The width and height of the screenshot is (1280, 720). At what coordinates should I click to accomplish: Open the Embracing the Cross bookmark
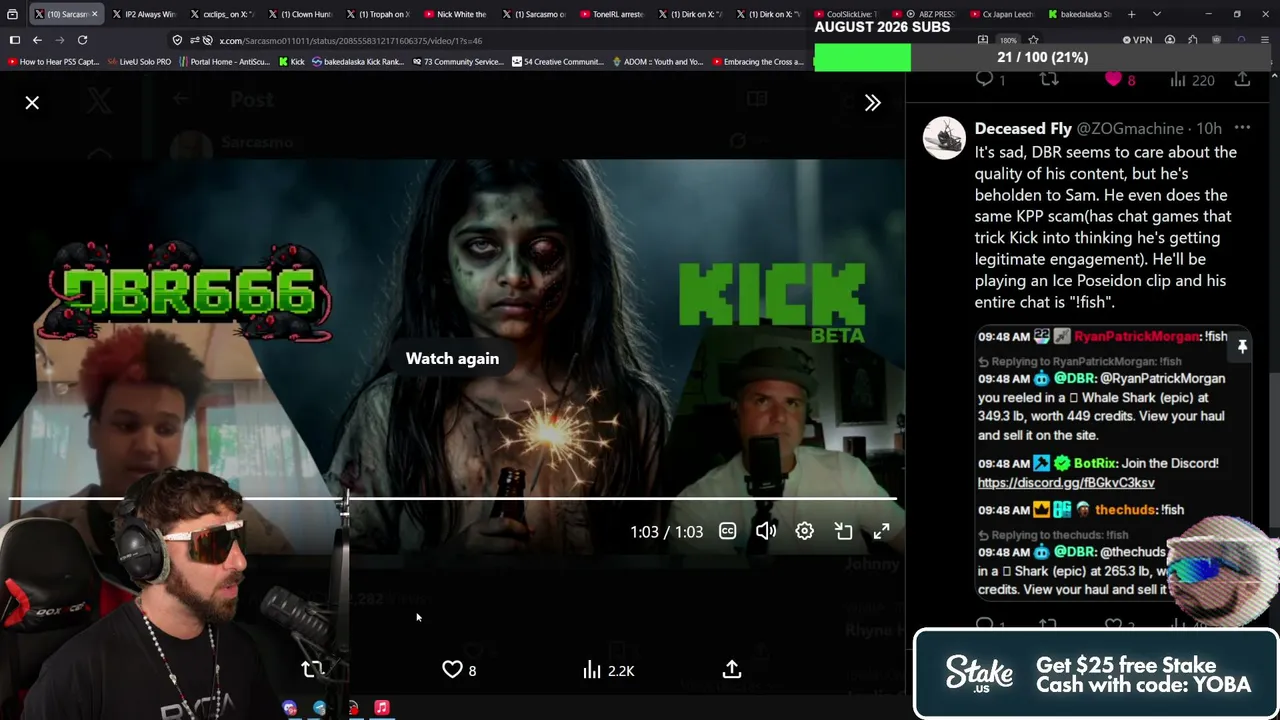click(757, 62)
